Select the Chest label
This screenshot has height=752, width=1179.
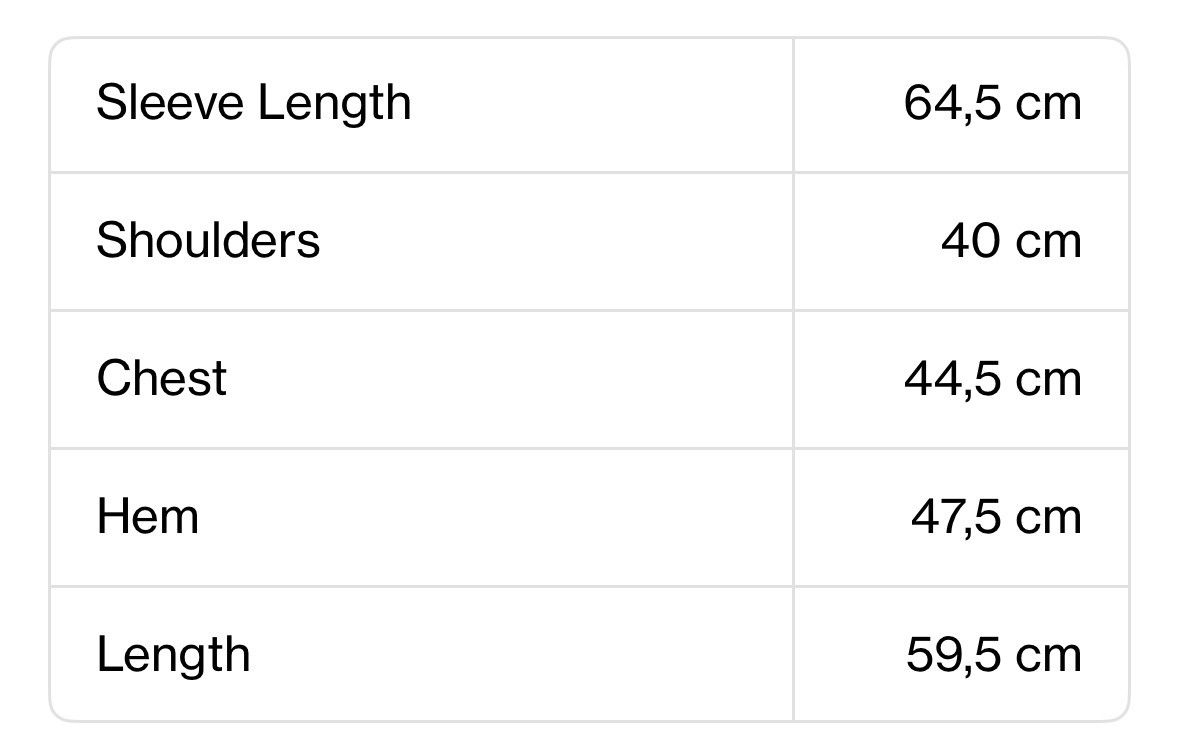pos(162,378)
